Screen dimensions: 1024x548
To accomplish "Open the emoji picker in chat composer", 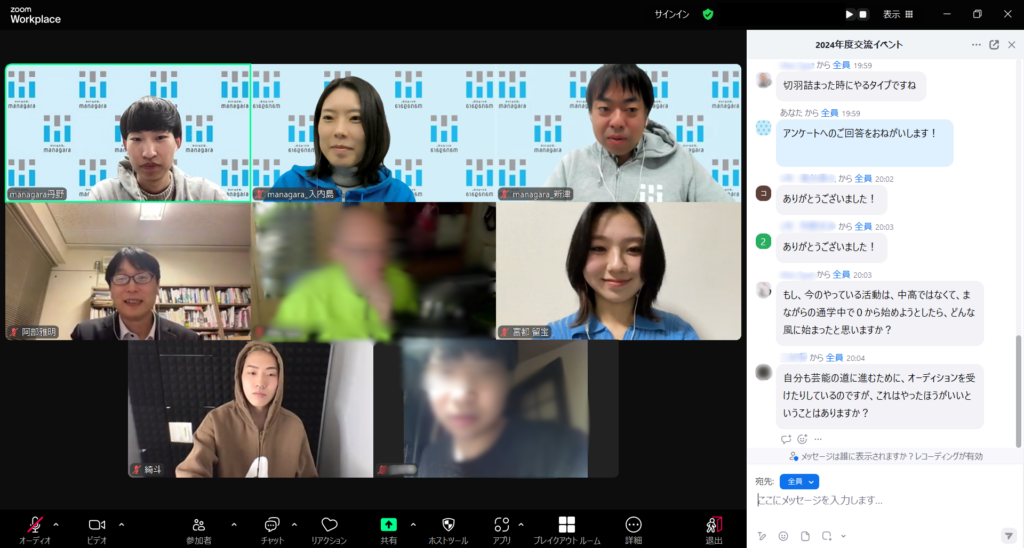I will pos(783,536).
